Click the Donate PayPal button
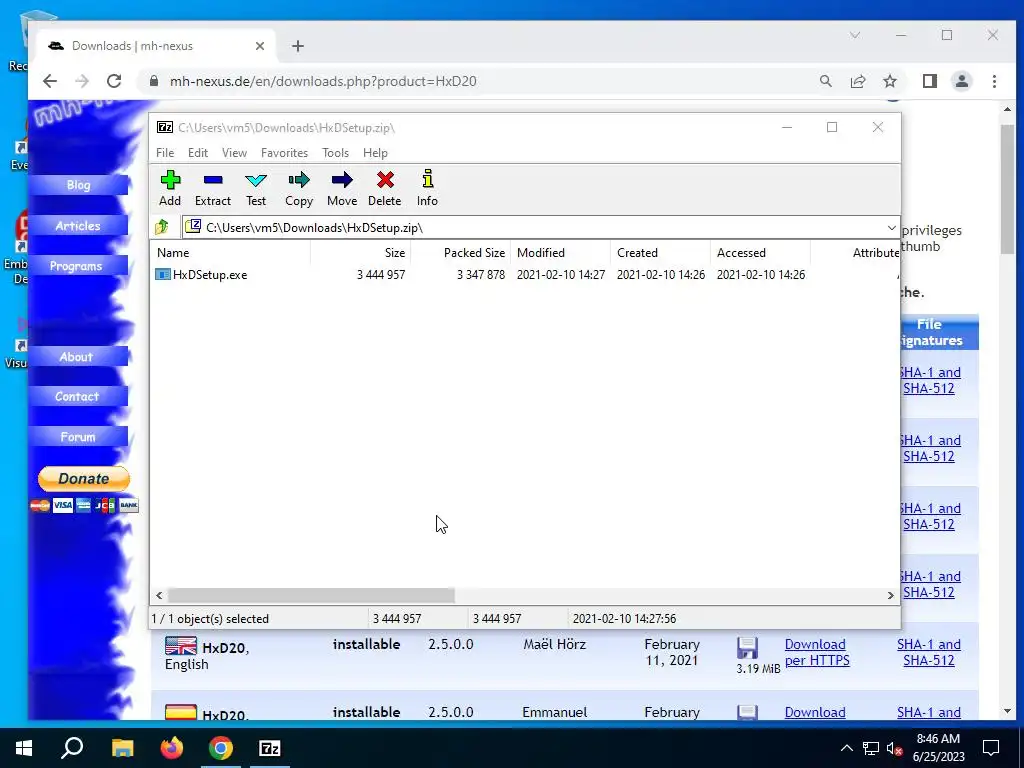Screen dimensions: 1024x768 click(x=84, y=479)
